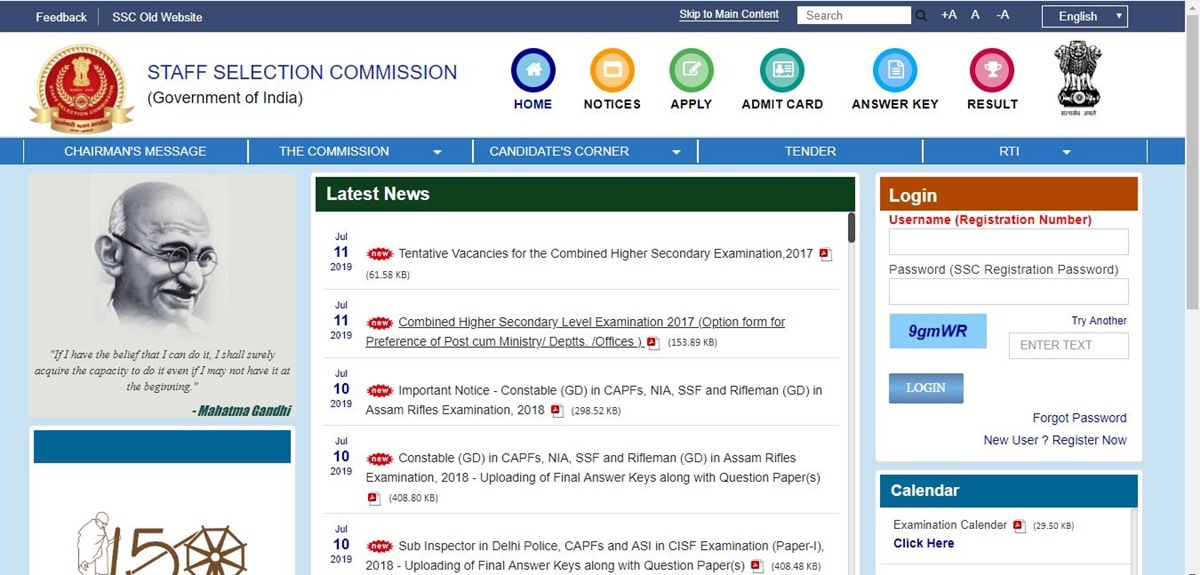Click the Home icon in header
Screen dimensions: 1200x575
(533, 71)
